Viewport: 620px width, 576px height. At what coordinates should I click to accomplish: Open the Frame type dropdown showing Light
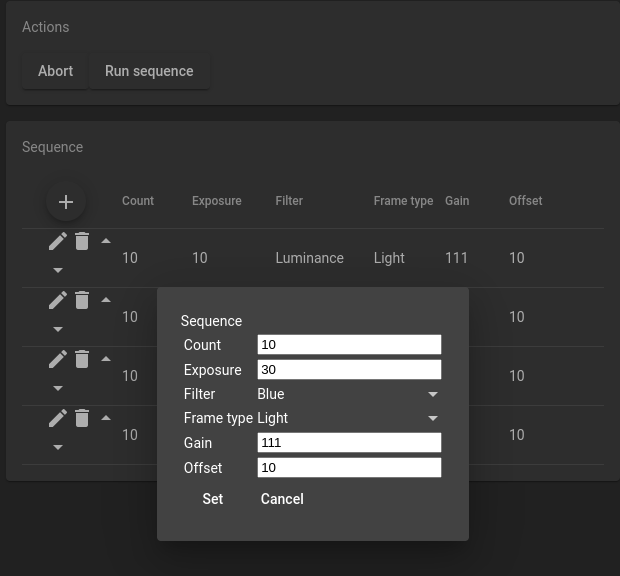click(348, 418)
